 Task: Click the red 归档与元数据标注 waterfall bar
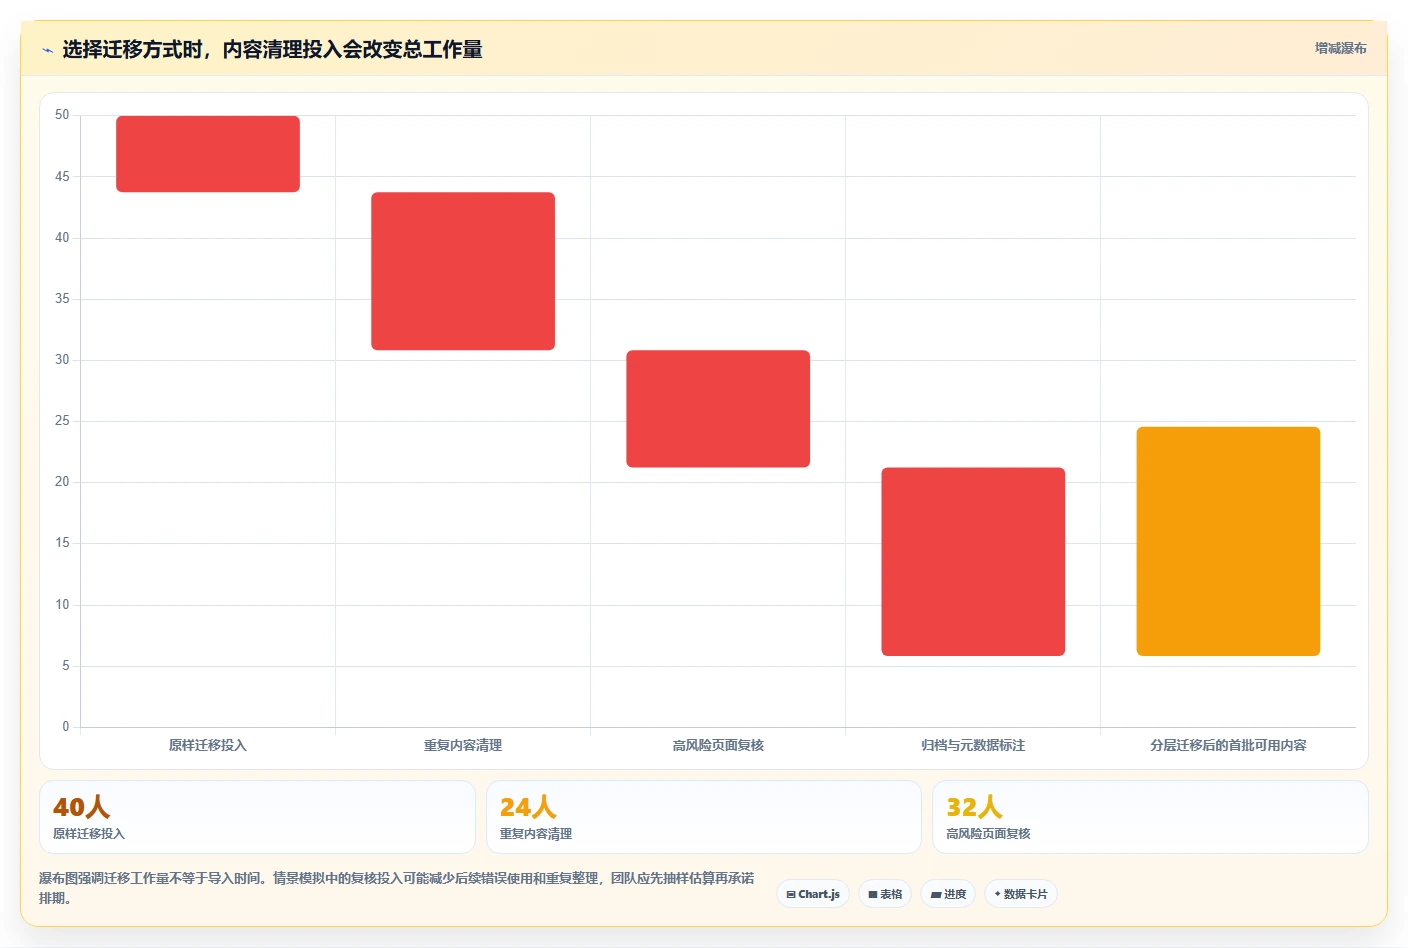pyautogui.click(x=973, y=562)
